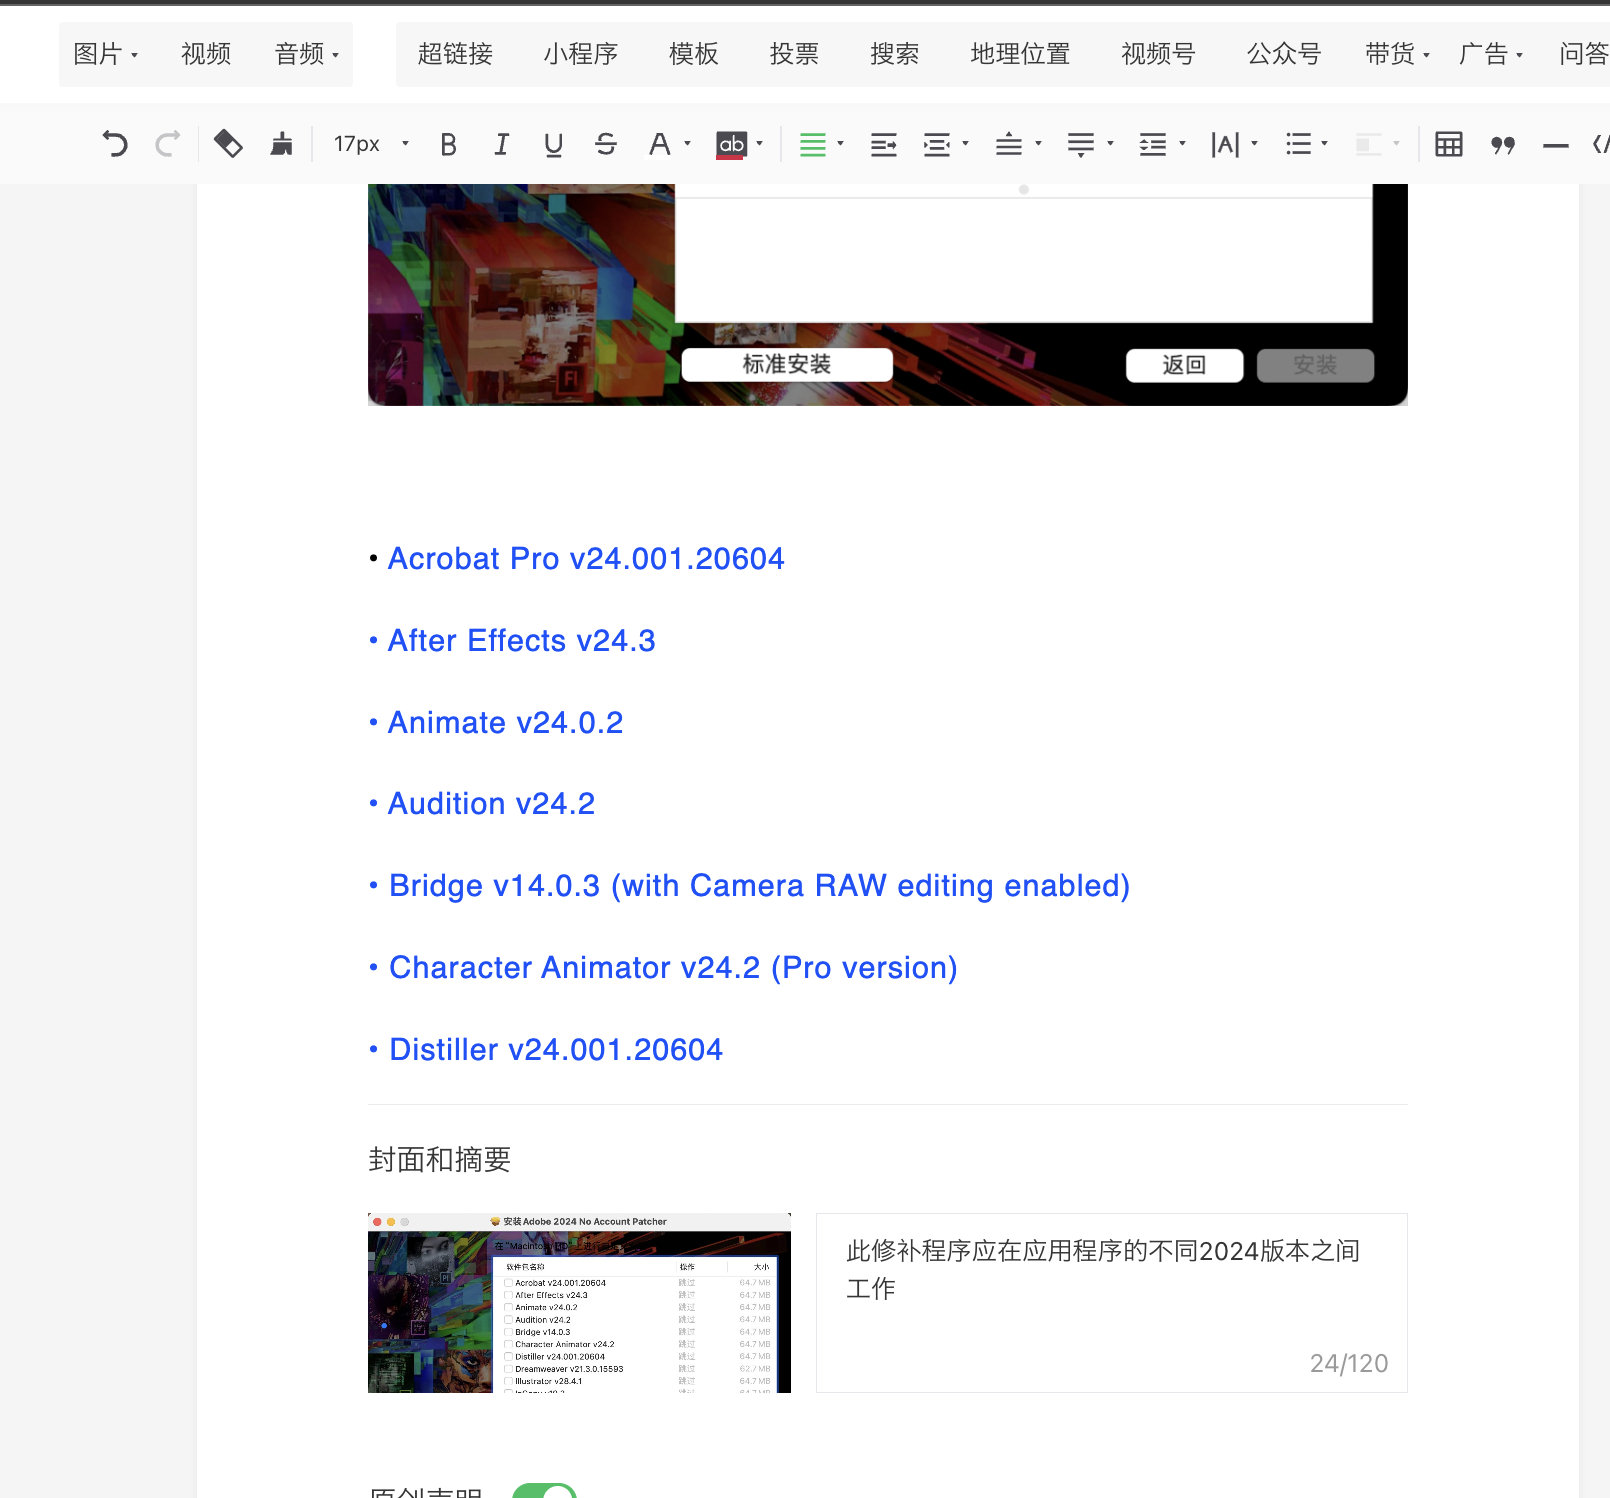Set text alignment with the green align icon
The image size is (1610, 1498).
click(x=813, y=145)
